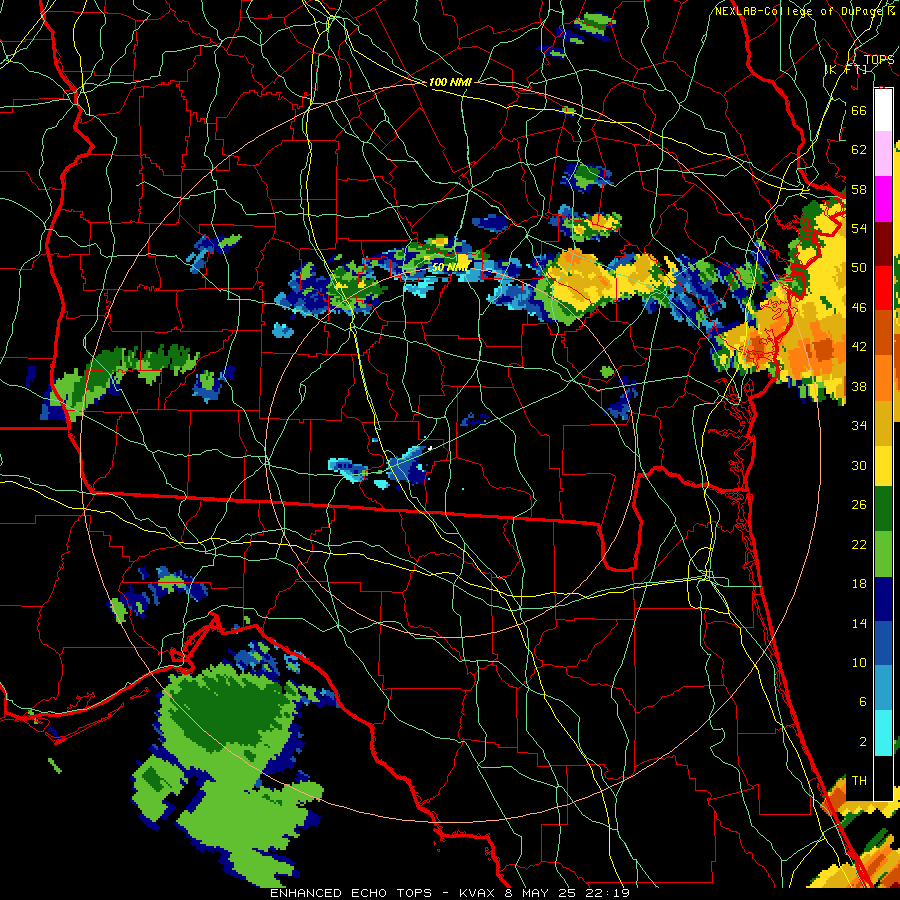
Task: Click the legend value "2"
Action: pos(863,742)
